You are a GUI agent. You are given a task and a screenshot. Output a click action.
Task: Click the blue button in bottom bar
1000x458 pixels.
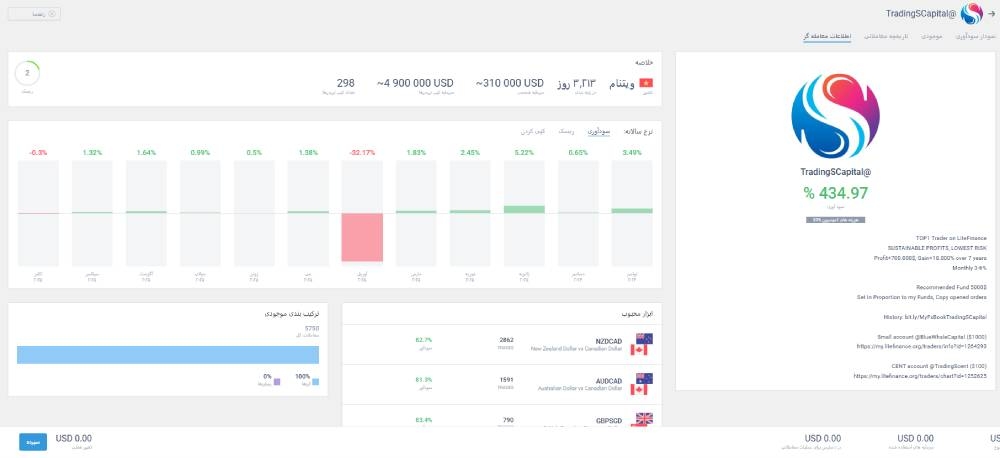(x=33, y=441)
